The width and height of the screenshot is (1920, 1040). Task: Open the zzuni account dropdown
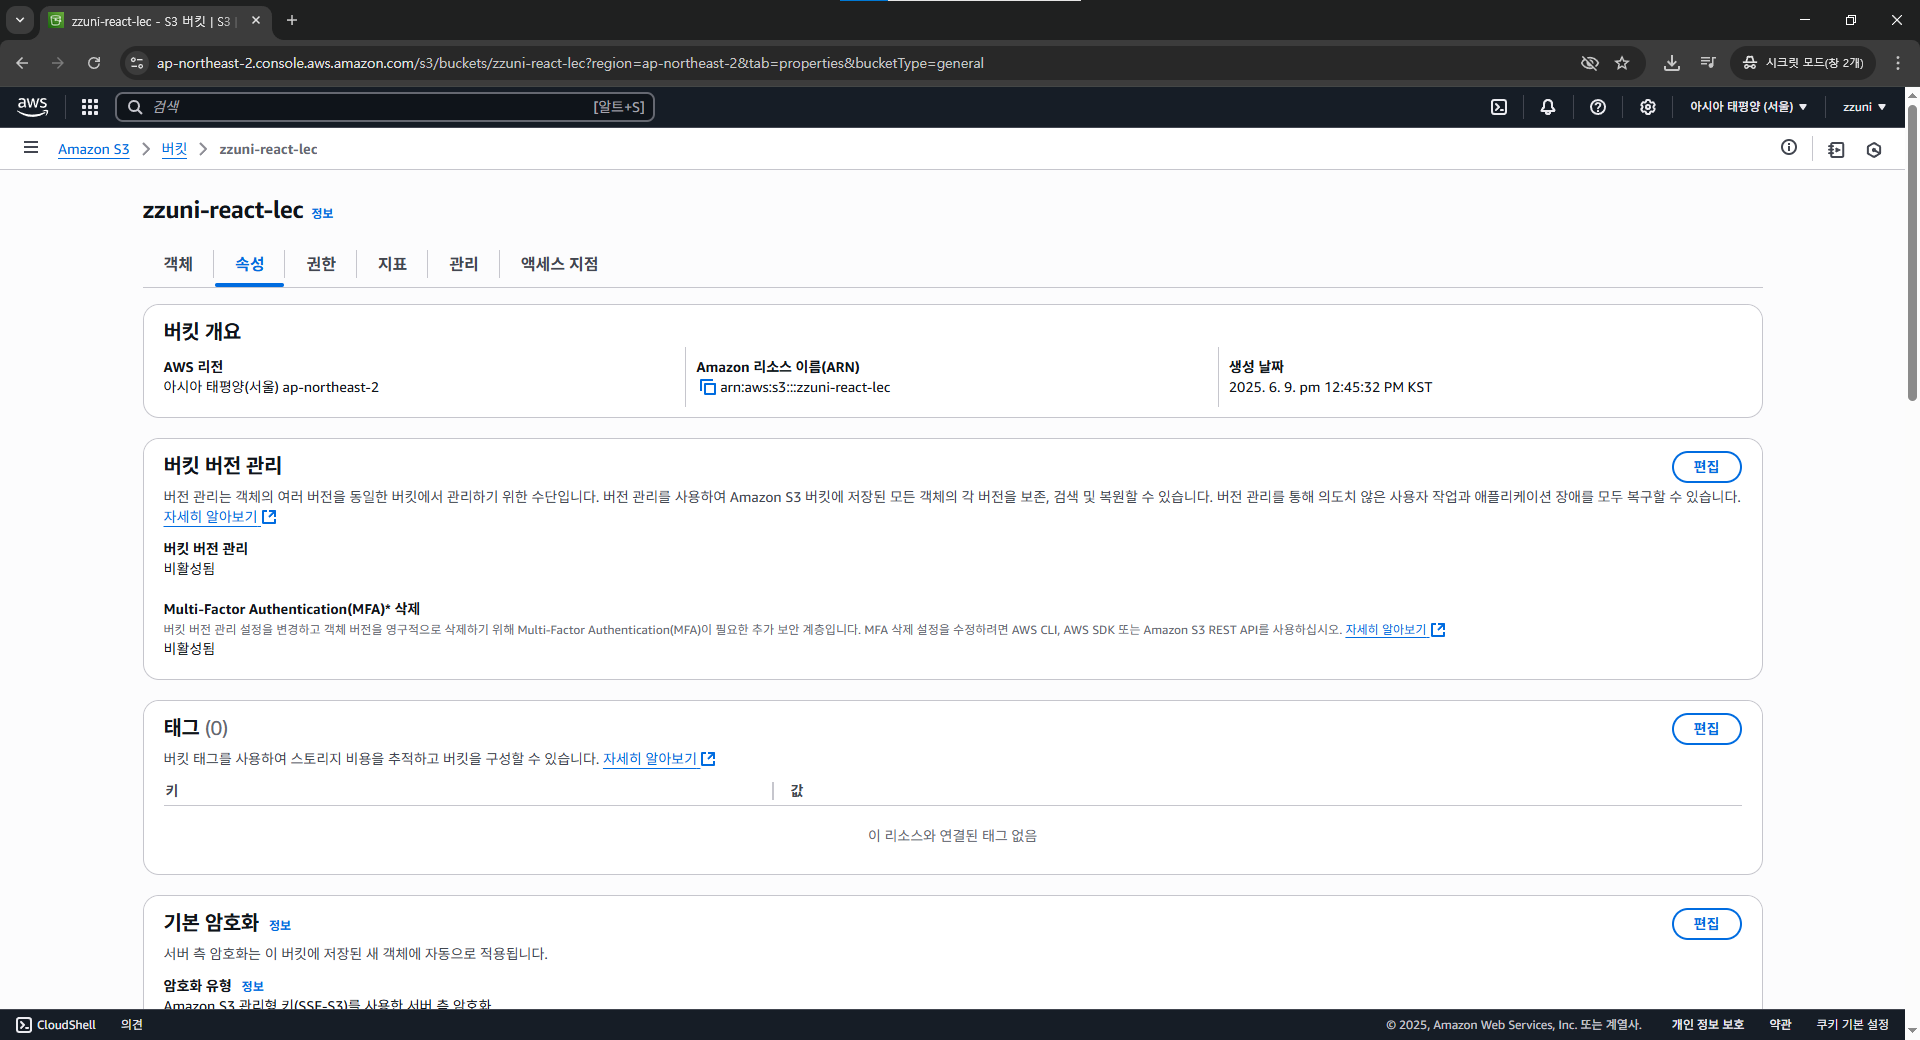pyautogui.click(x=1864, y=107)
